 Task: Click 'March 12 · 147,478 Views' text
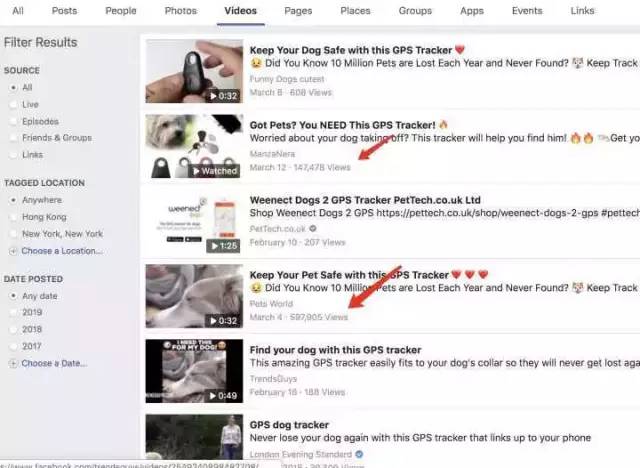tap(300, 167)
